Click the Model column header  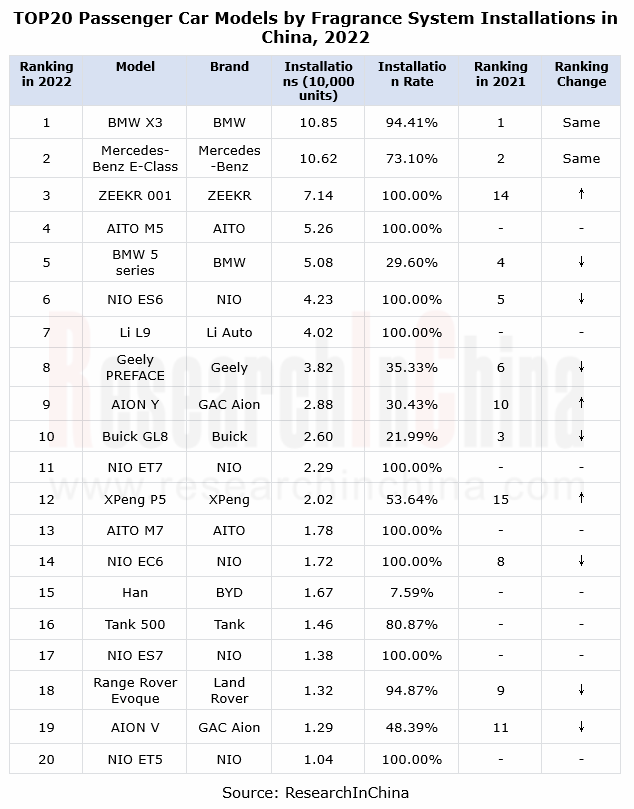(135, 67)
